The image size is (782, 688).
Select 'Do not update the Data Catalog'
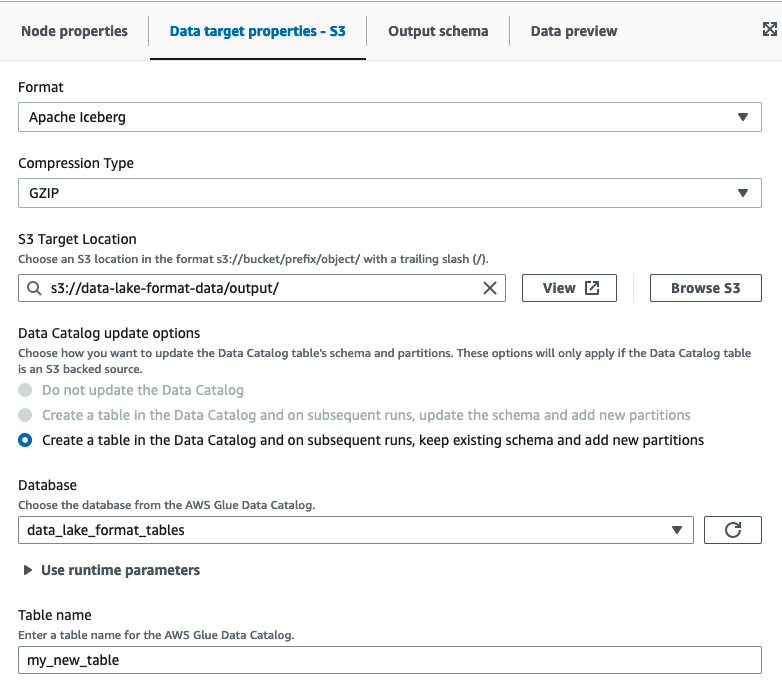pyautogui.click(x=25, y=390)
